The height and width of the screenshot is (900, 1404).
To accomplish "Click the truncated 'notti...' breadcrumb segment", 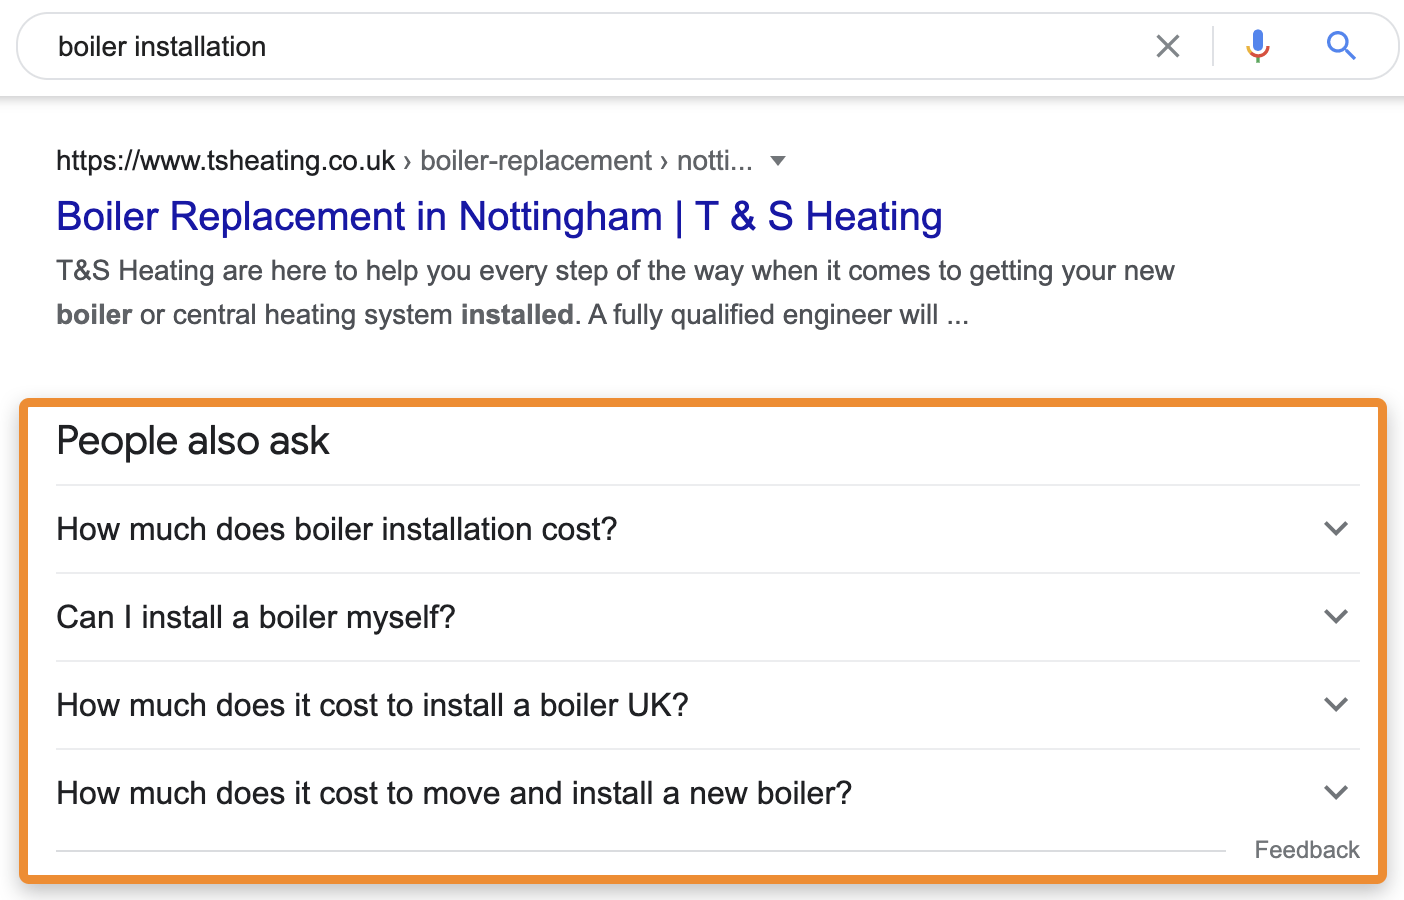I will click(714, 161).
